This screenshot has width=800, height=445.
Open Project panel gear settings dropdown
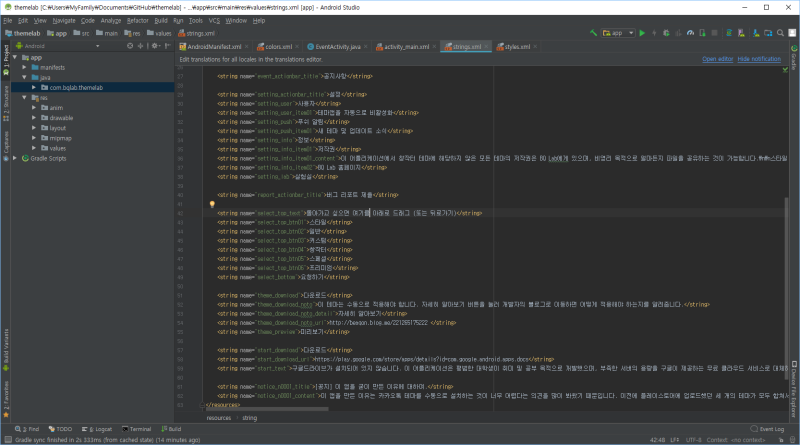(155, 46)
